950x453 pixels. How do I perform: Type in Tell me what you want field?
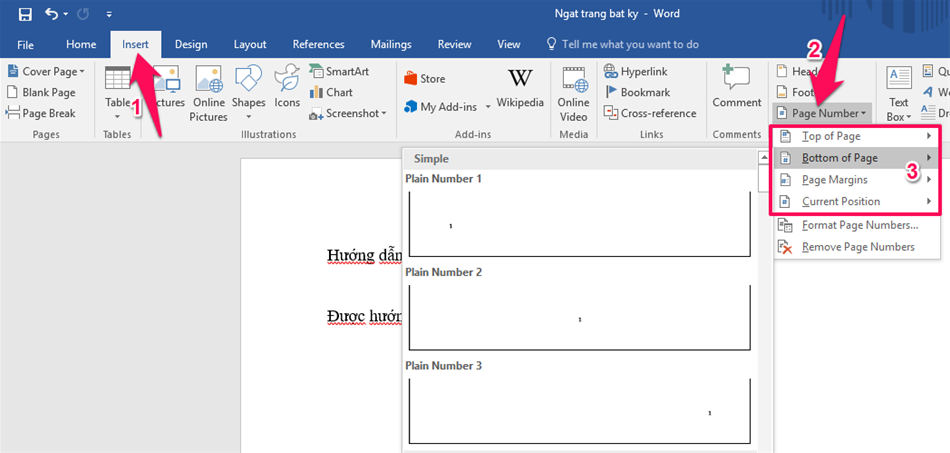[x=630, y=44]
